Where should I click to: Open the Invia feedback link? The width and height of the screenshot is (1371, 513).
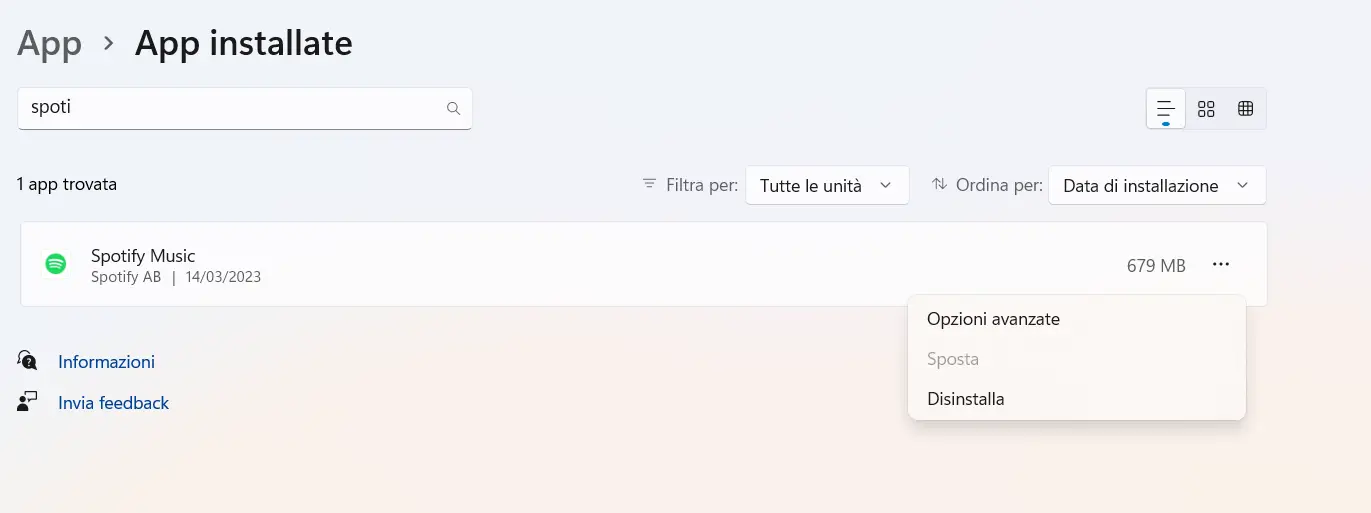click(x=113, y=403)
